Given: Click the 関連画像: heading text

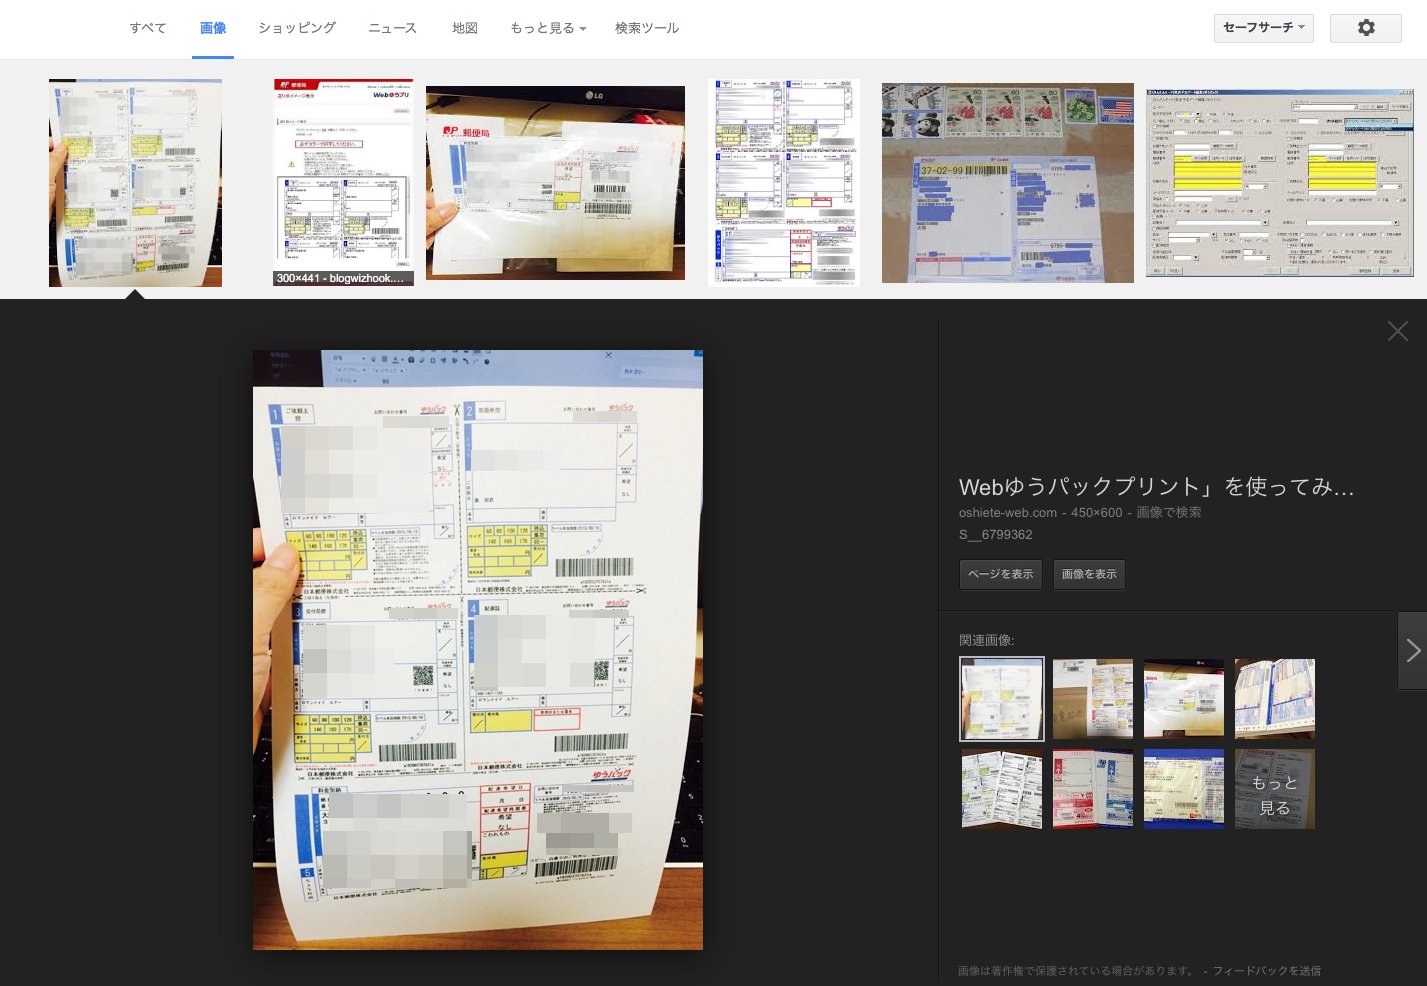Looking at the screenshot, I should 987,640.
